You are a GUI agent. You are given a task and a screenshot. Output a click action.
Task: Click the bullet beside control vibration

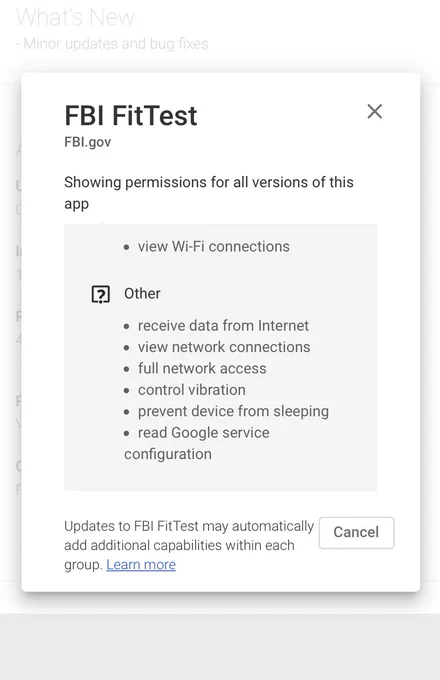(127, 390)
